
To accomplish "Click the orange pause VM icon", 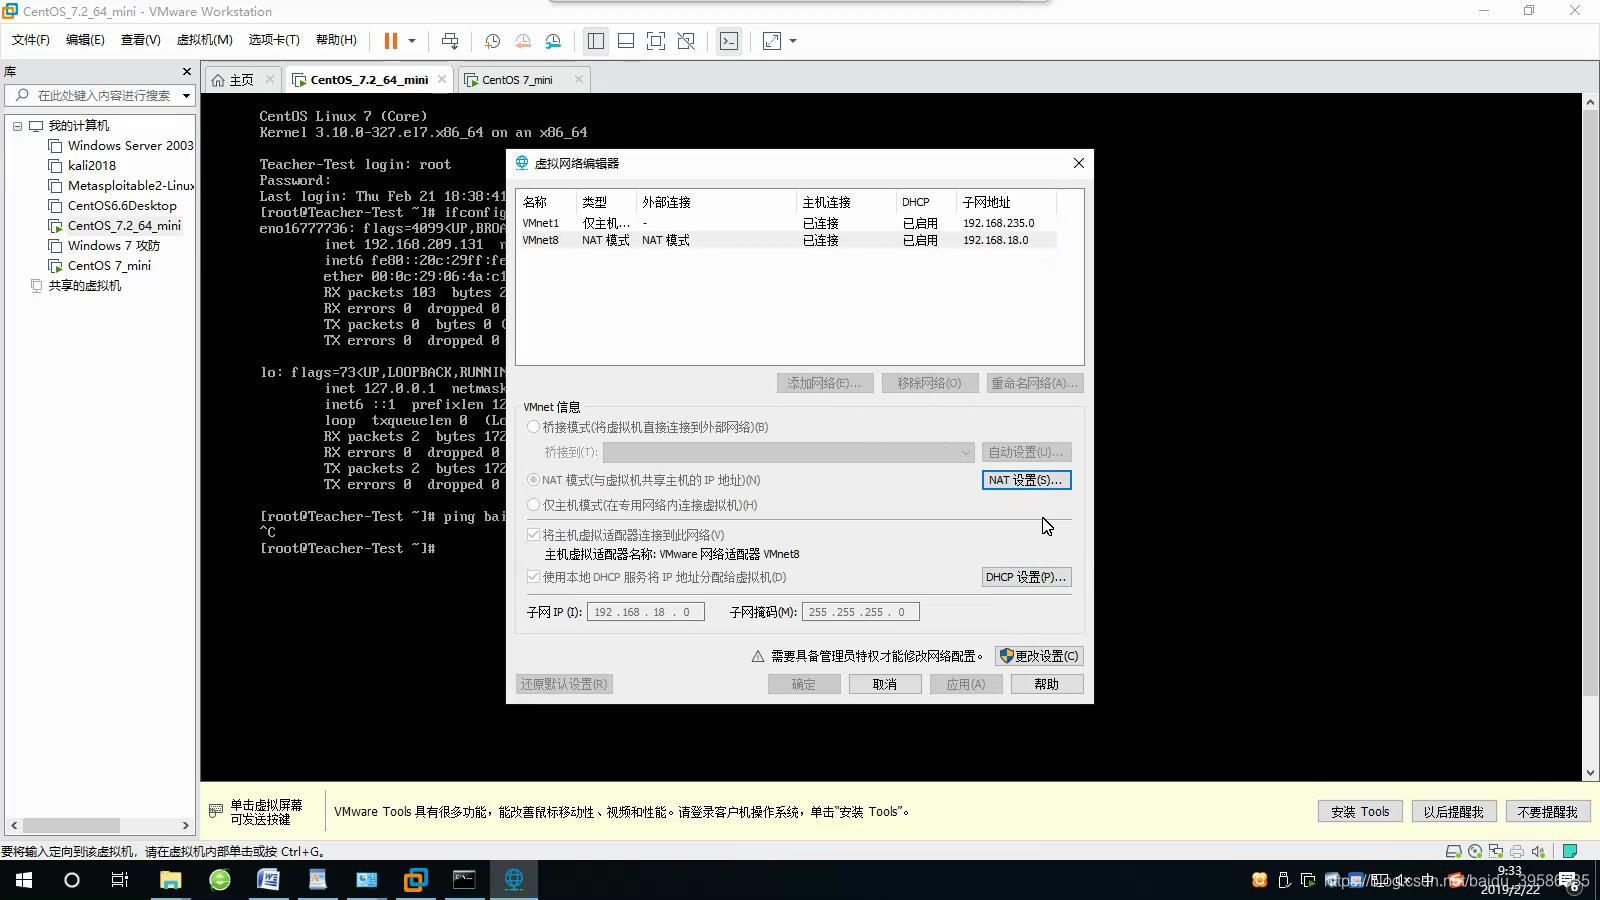I will [390, 41].
